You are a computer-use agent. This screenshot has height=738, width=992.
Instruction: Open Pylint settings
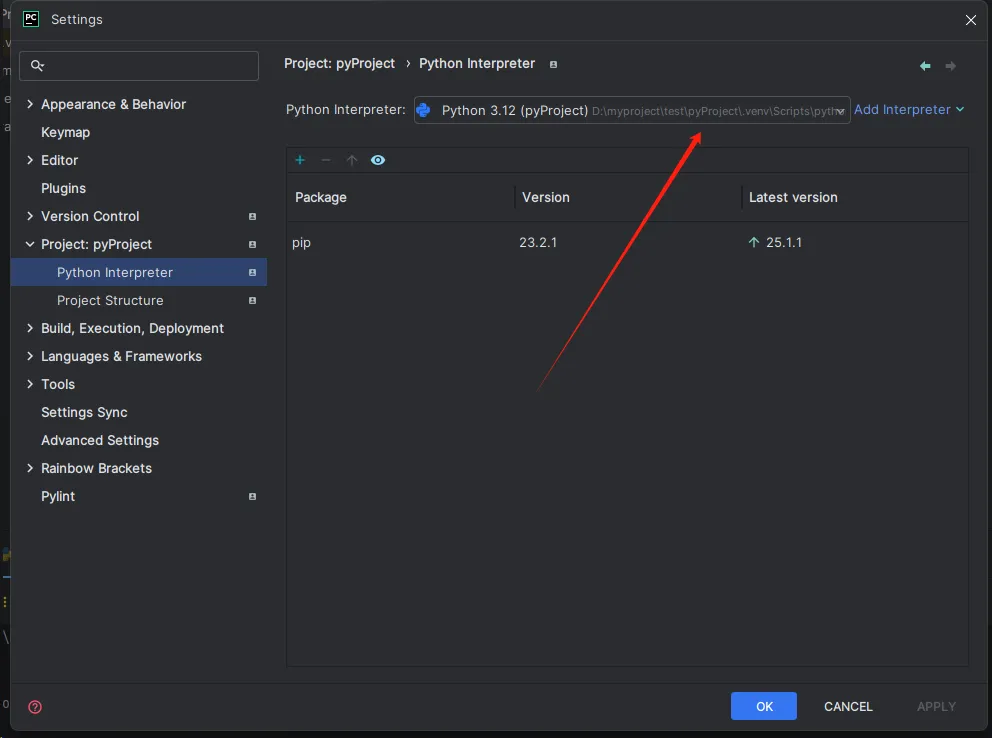pos(58,496)
